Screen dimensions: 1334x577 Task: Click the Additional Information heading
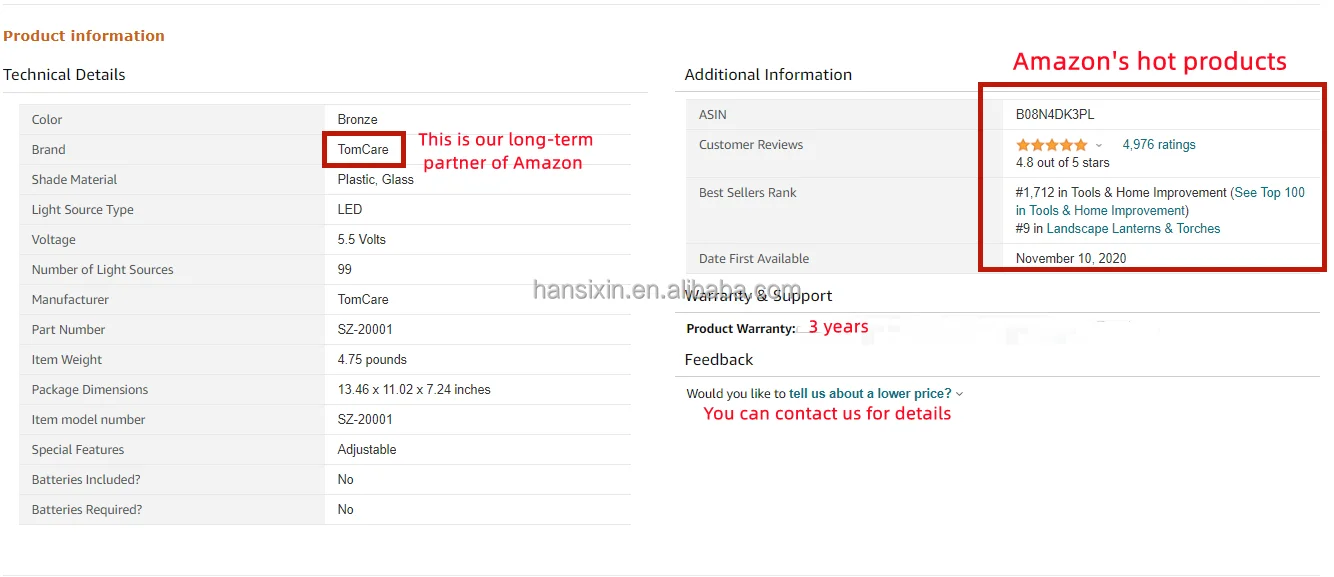(x=768, y=75)
